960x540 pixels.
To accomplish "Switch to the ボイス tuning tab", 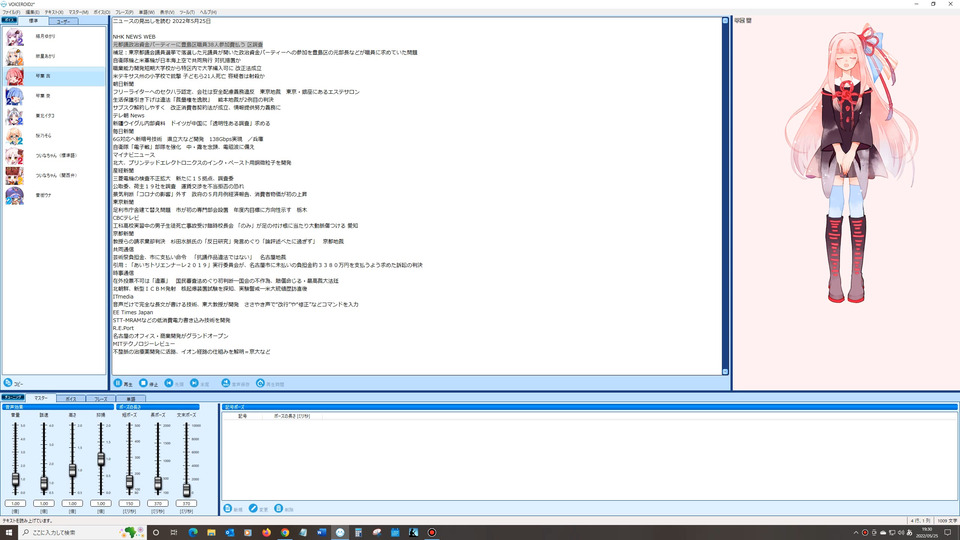I will click(71, 399).
